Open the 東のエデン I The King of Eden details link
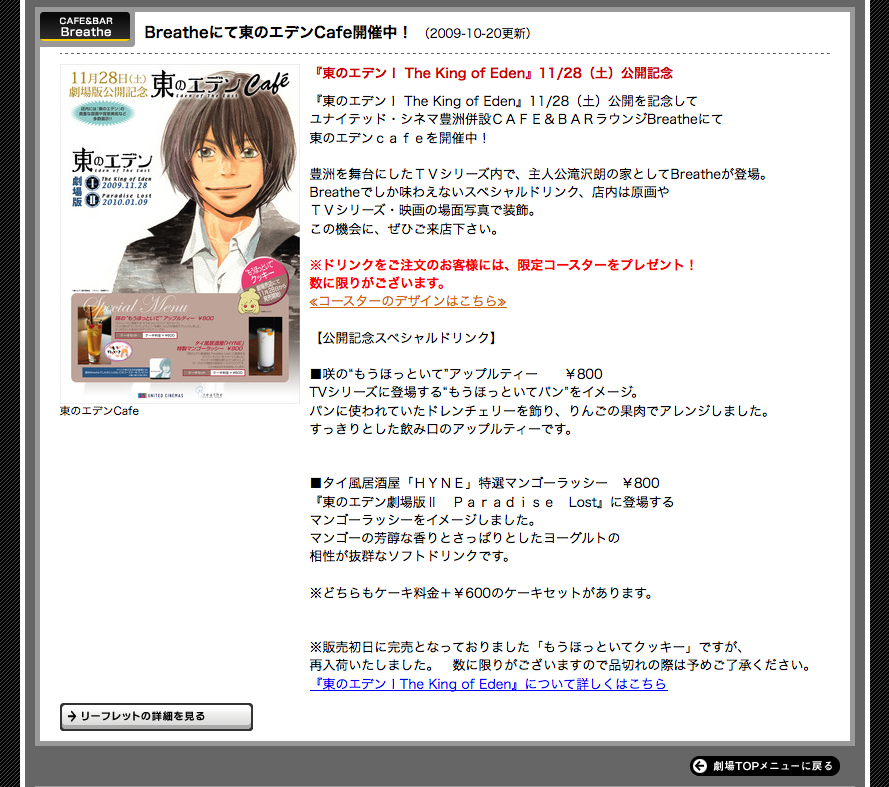The height and width of the screenshot is (787, 889). click(x=488, y=684)
